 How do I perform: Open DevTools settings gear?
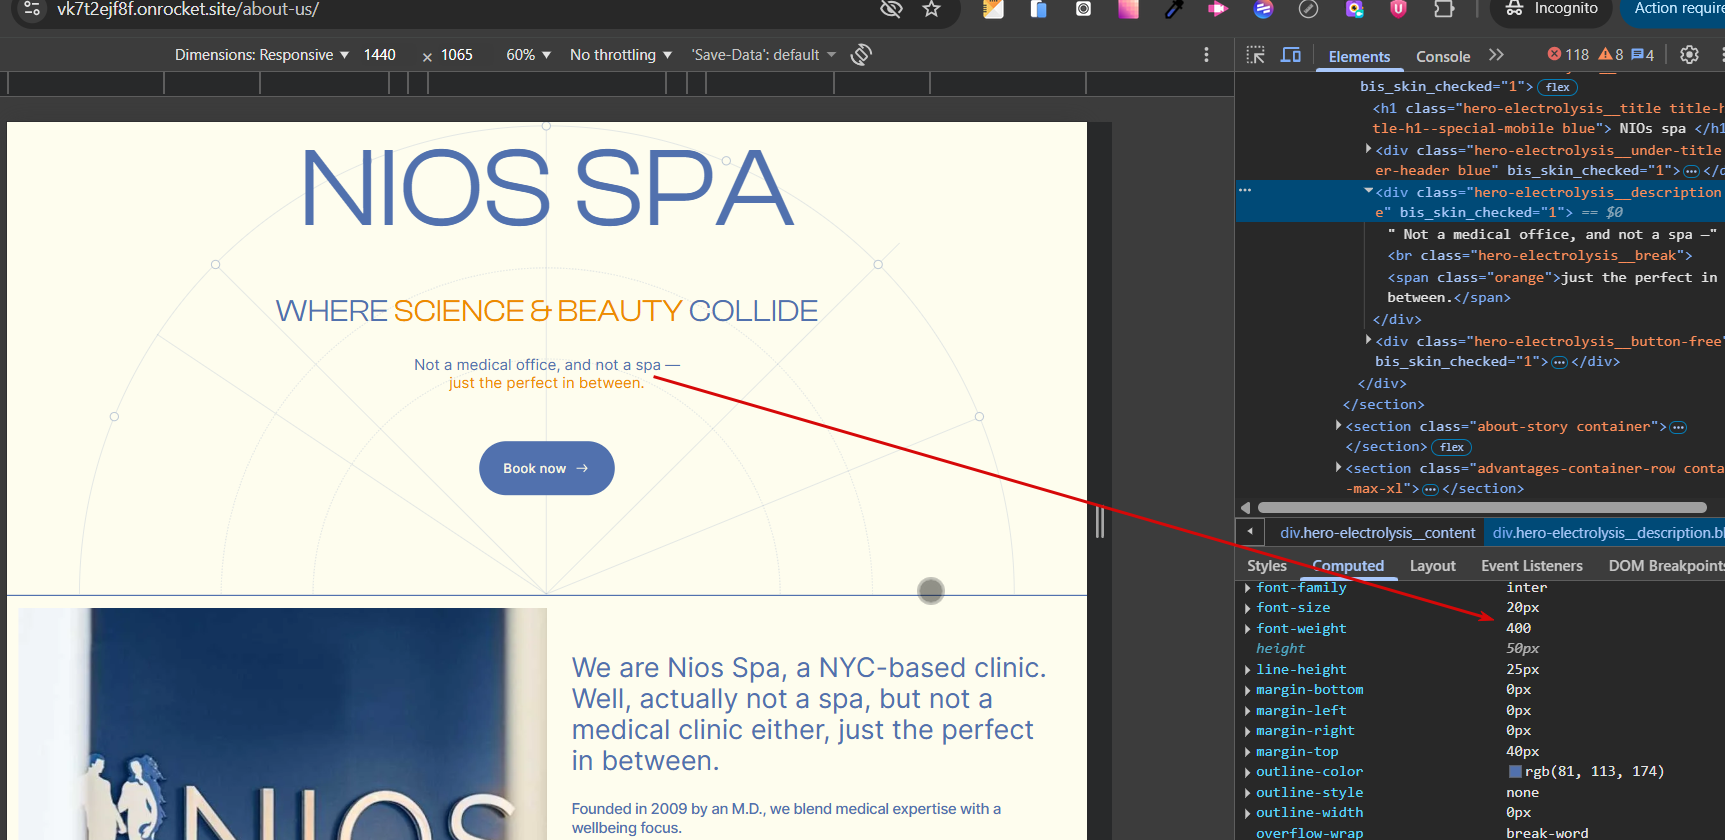(x=1689, y=55)
